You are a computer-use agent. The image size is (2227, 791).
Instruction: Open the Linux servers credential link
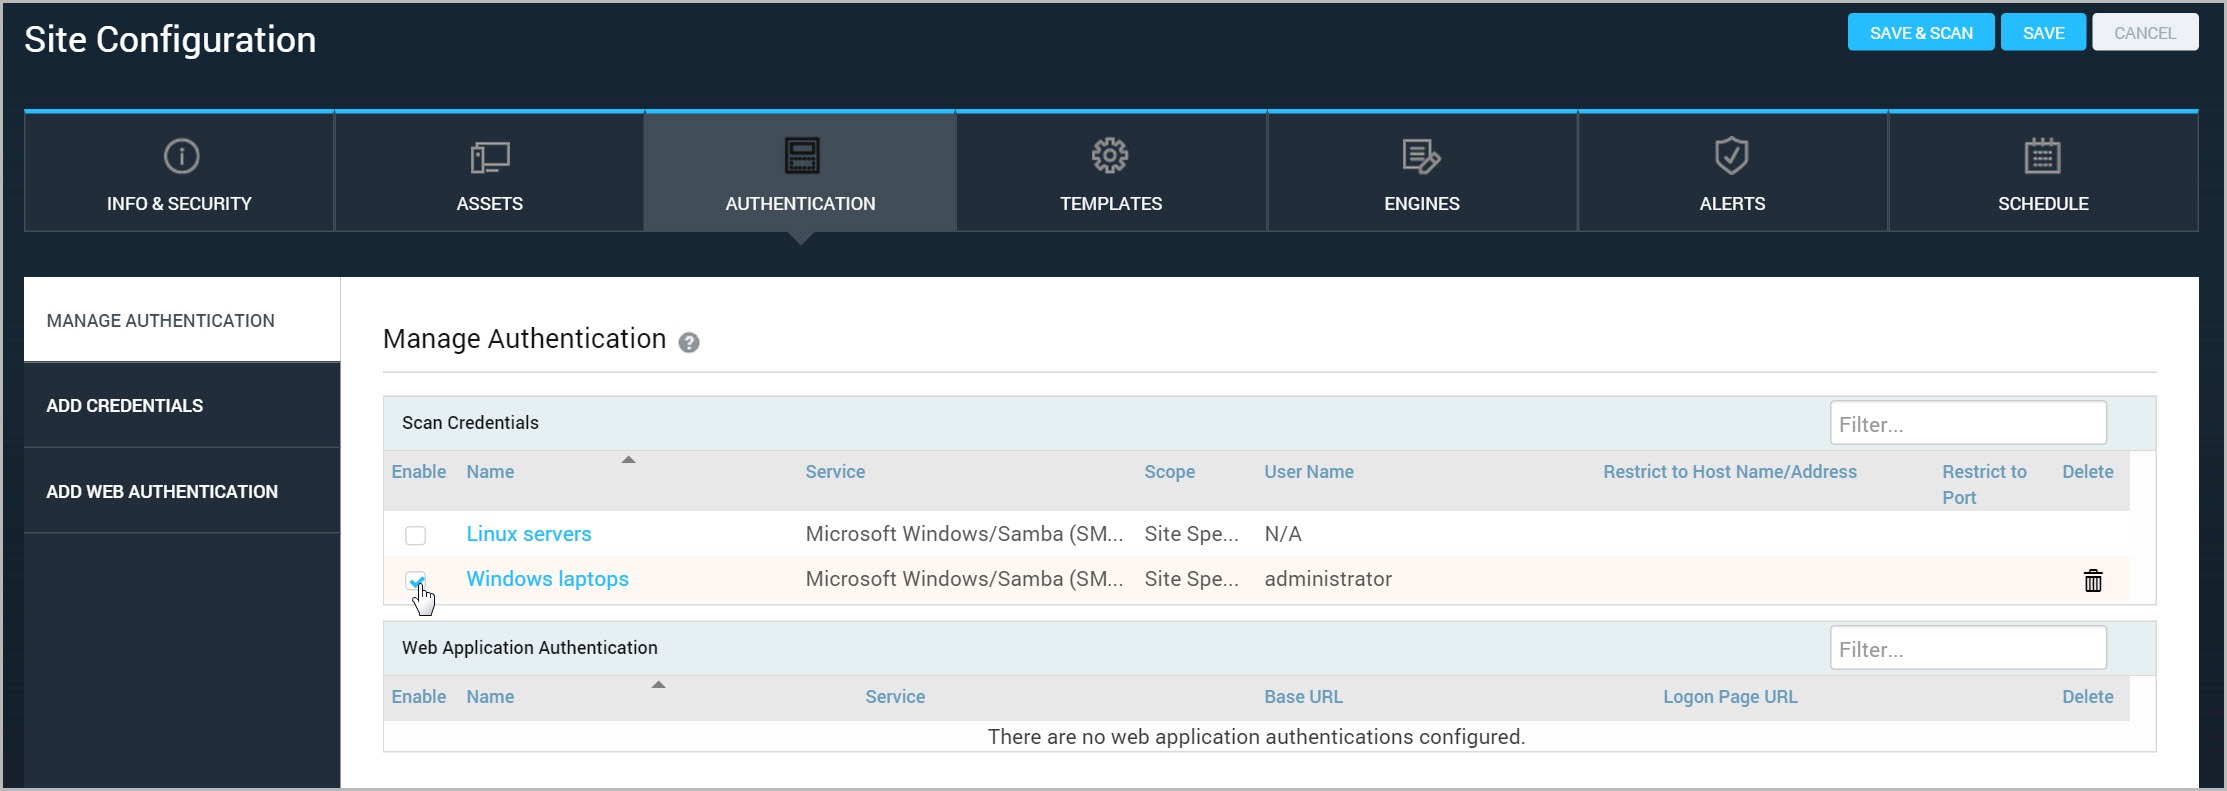click(x=528, y=534)
